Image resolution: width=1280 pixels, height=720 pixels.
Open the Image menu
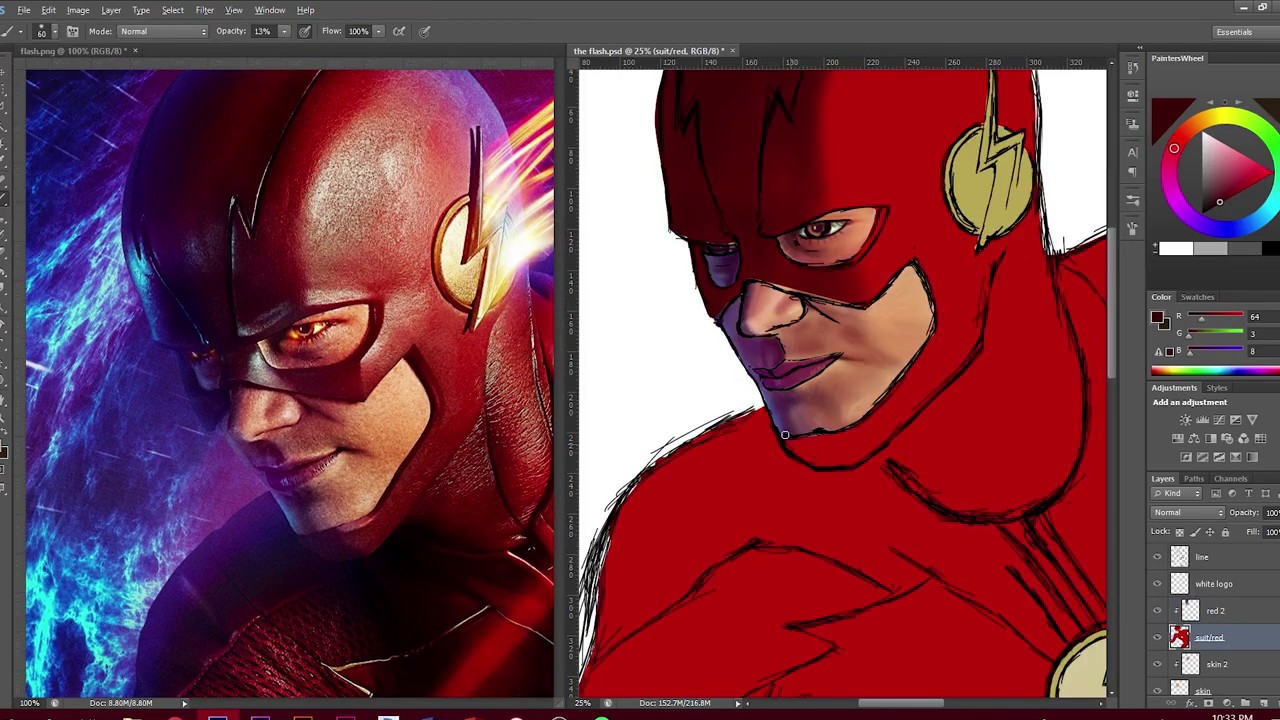tap(78, 10)
